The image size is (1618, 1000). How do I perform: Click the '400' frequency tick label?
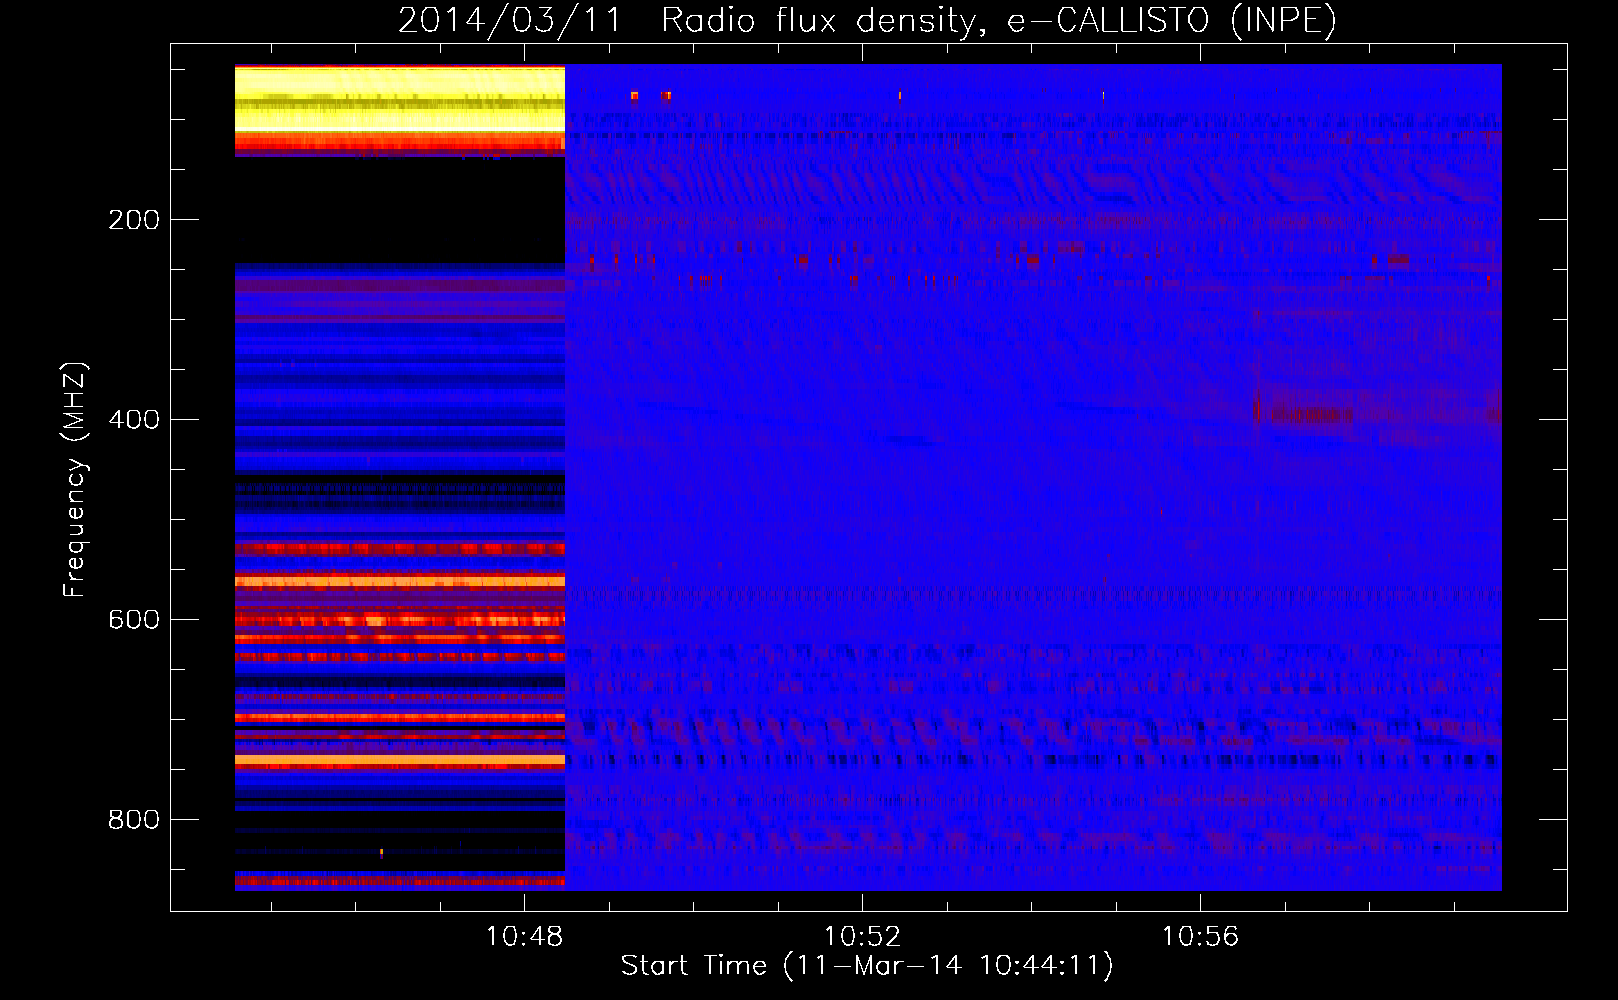tap(134, 420)
